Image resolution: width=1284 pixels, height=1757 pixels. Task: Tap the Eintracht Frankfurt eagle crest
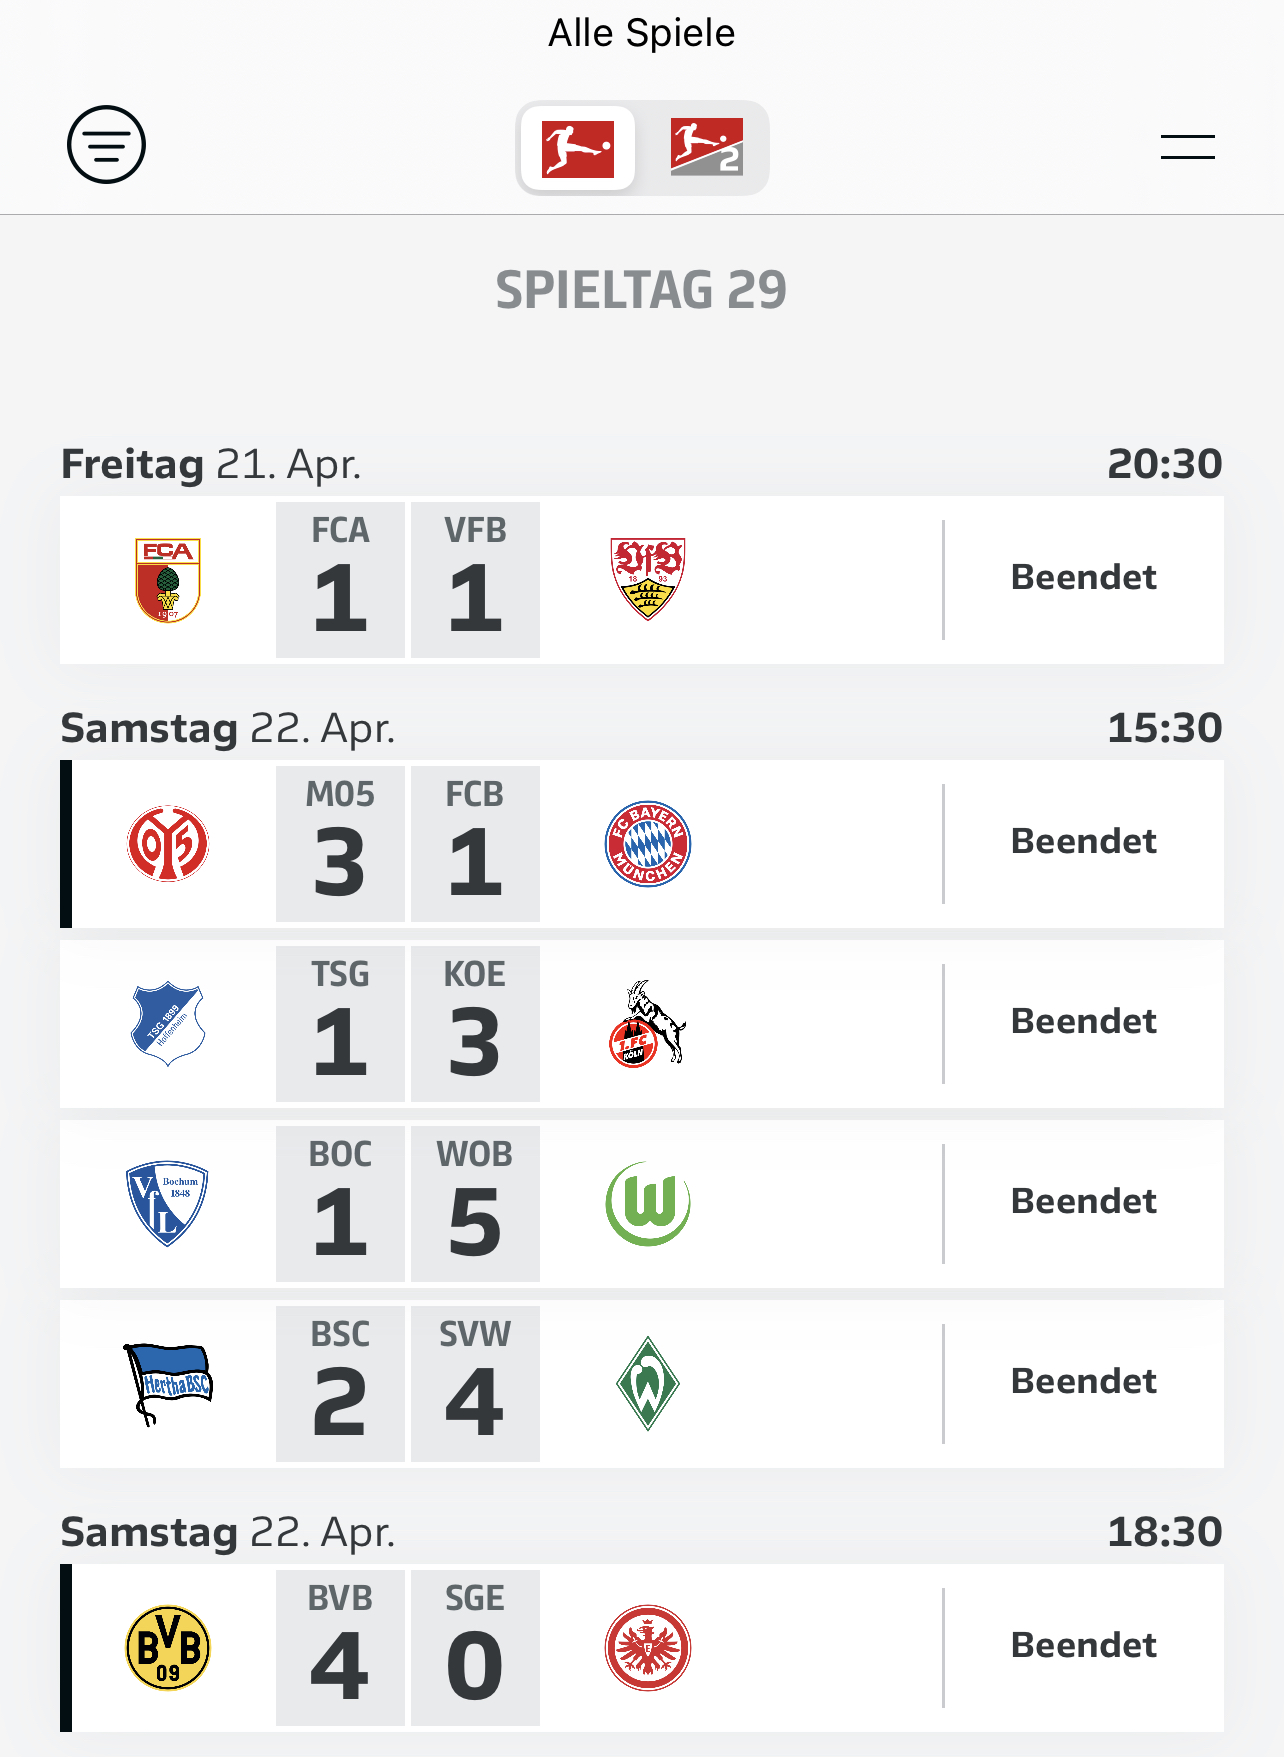(648, 1648)
